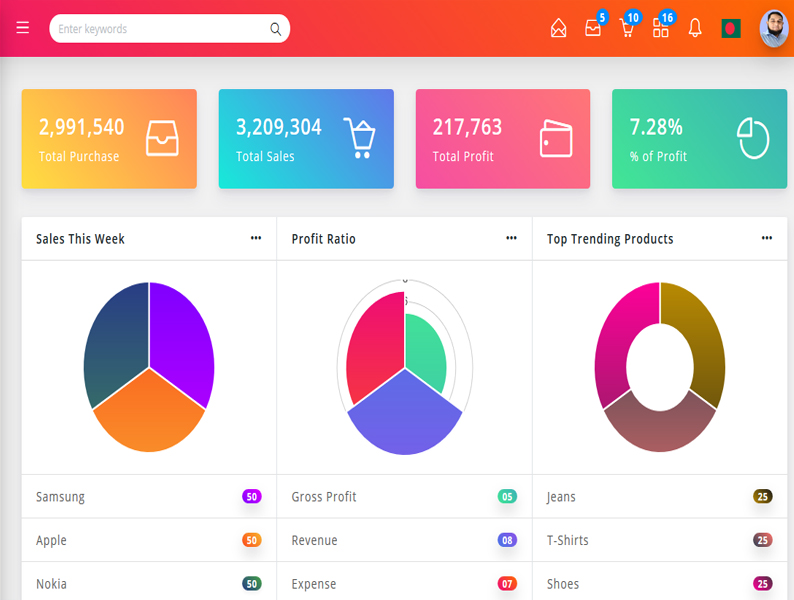Image resolution: width=794 pixels, height=600 pixels.
Task: Open the open-envelope mail icon
Action: 558,29
